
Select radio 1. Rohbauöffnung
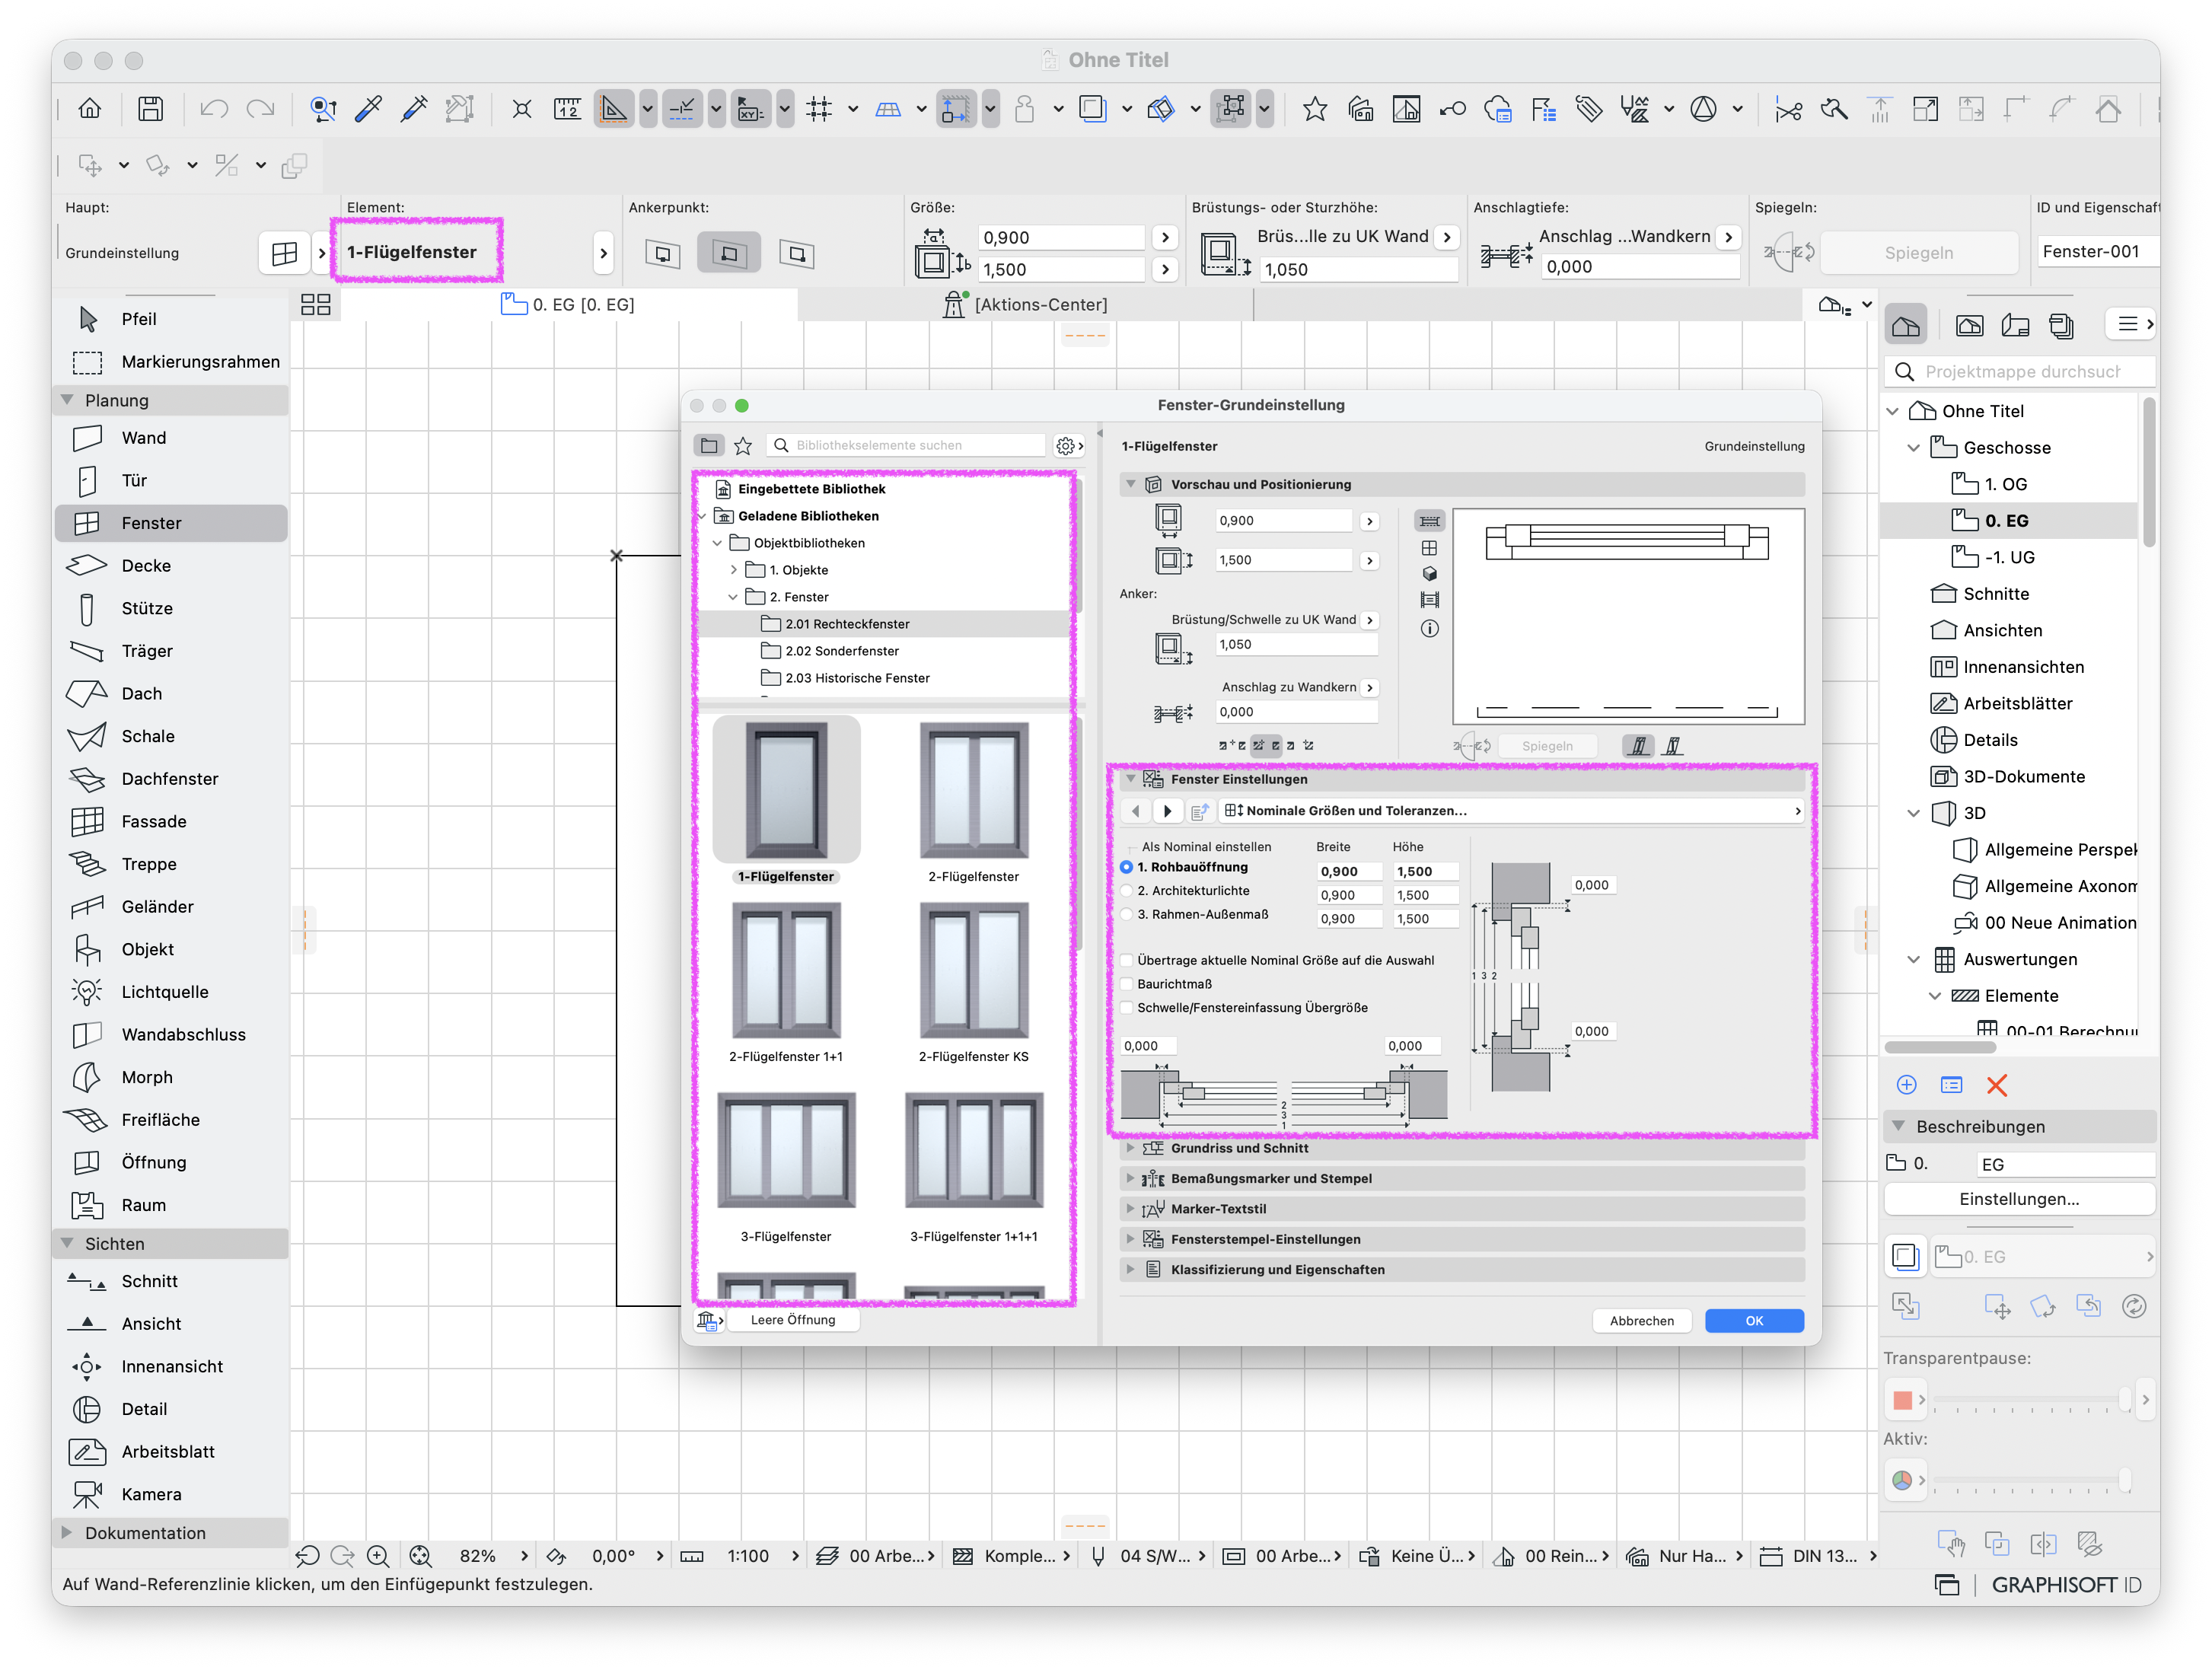[1126, 868]
